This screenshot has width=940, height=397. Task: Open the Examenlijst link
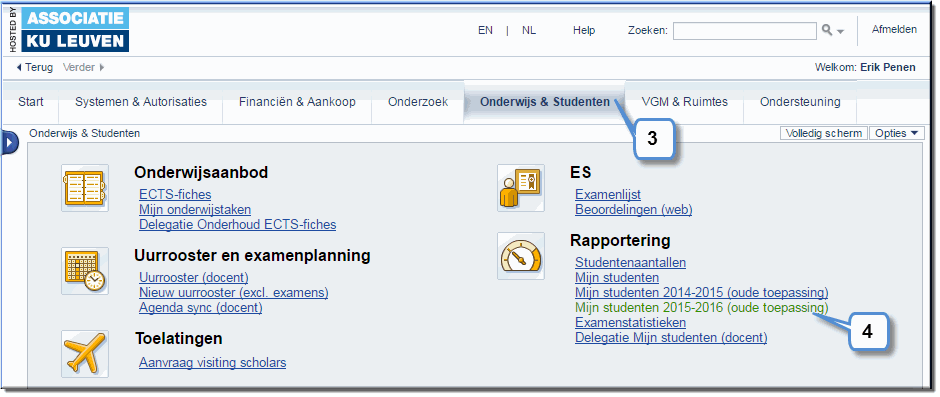(608, 194)
